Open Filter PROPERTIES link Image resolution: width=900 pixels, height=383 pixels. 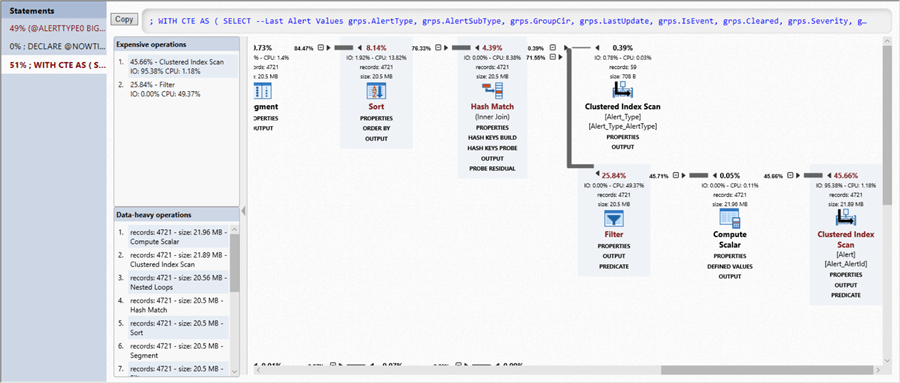click(x=614, y=246)
